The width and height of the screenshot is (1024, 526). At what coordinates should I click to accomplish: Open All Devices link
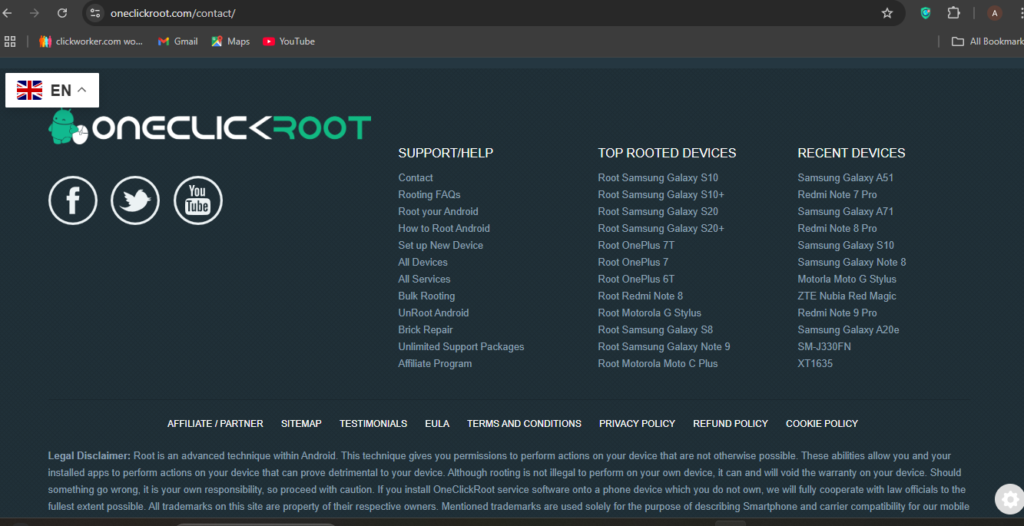(423, 263)
